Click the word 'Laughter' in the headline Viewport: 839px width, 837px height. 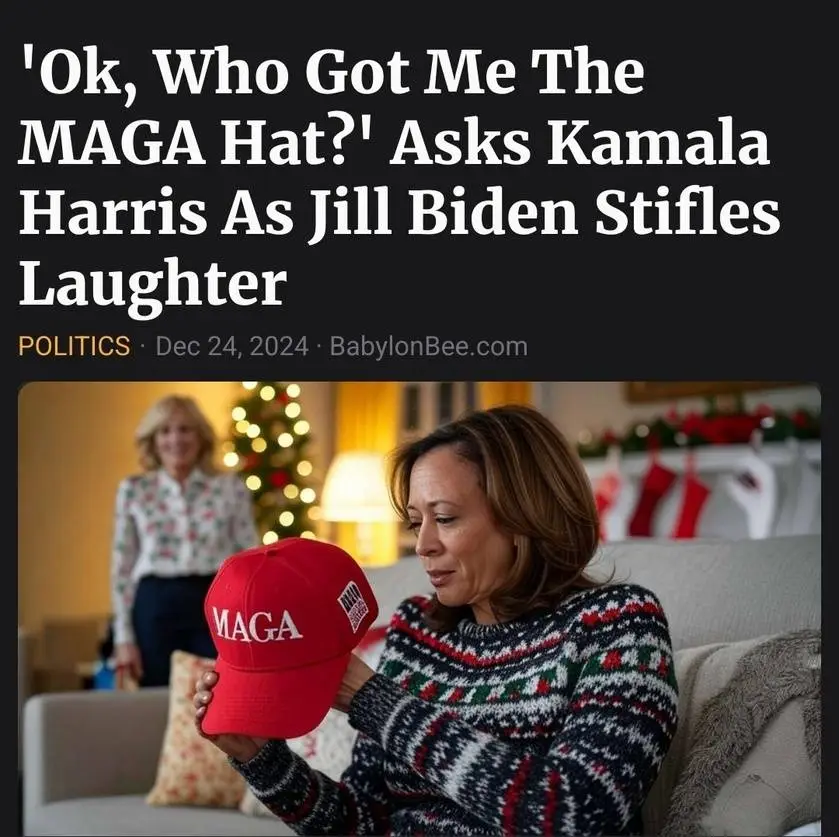click(x=153, y=284)
